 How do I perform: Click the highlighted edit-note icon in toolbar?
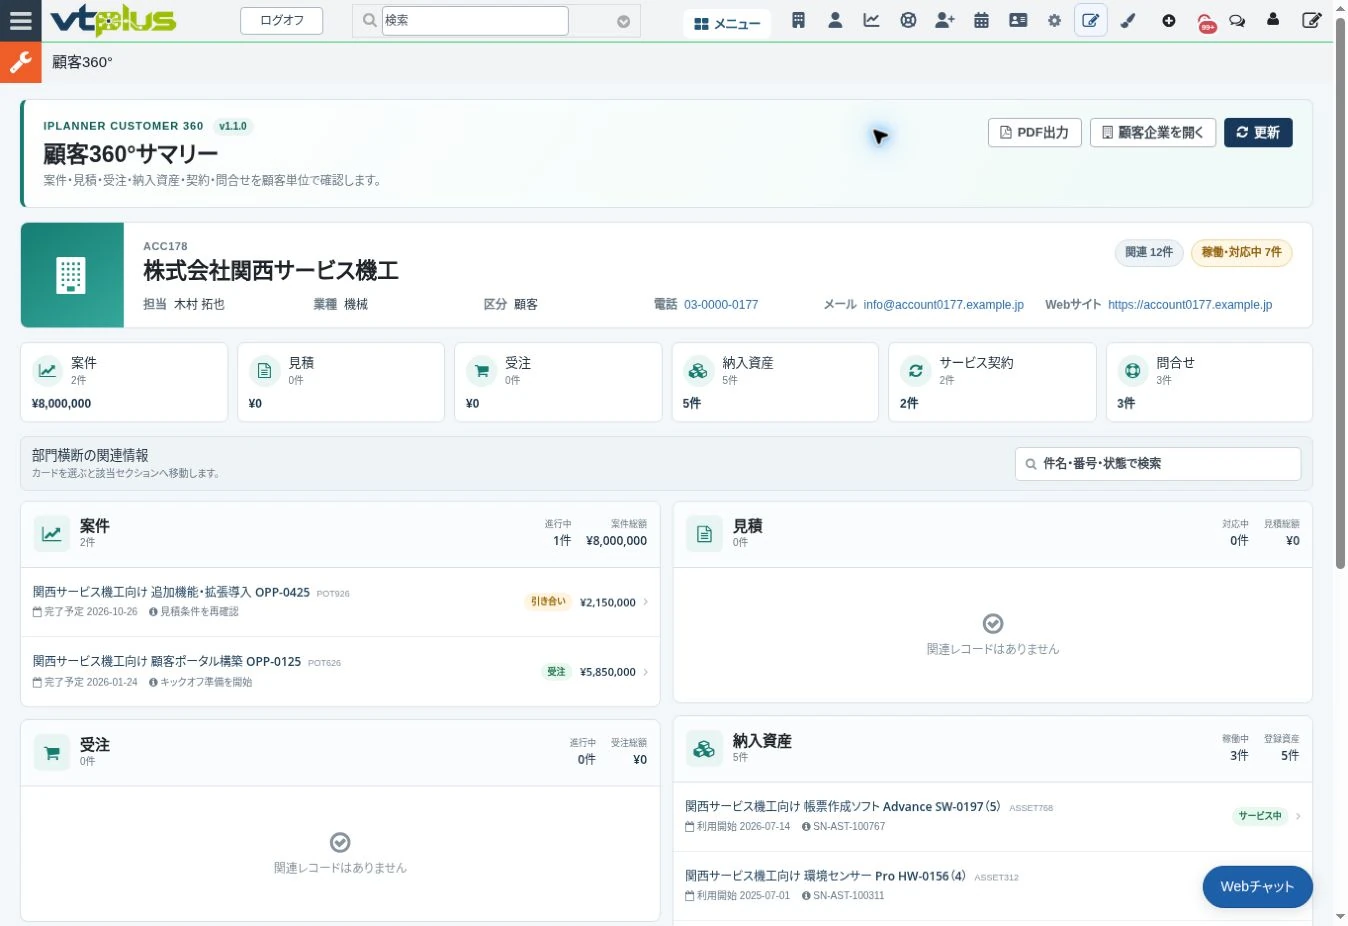[1091, 20]
